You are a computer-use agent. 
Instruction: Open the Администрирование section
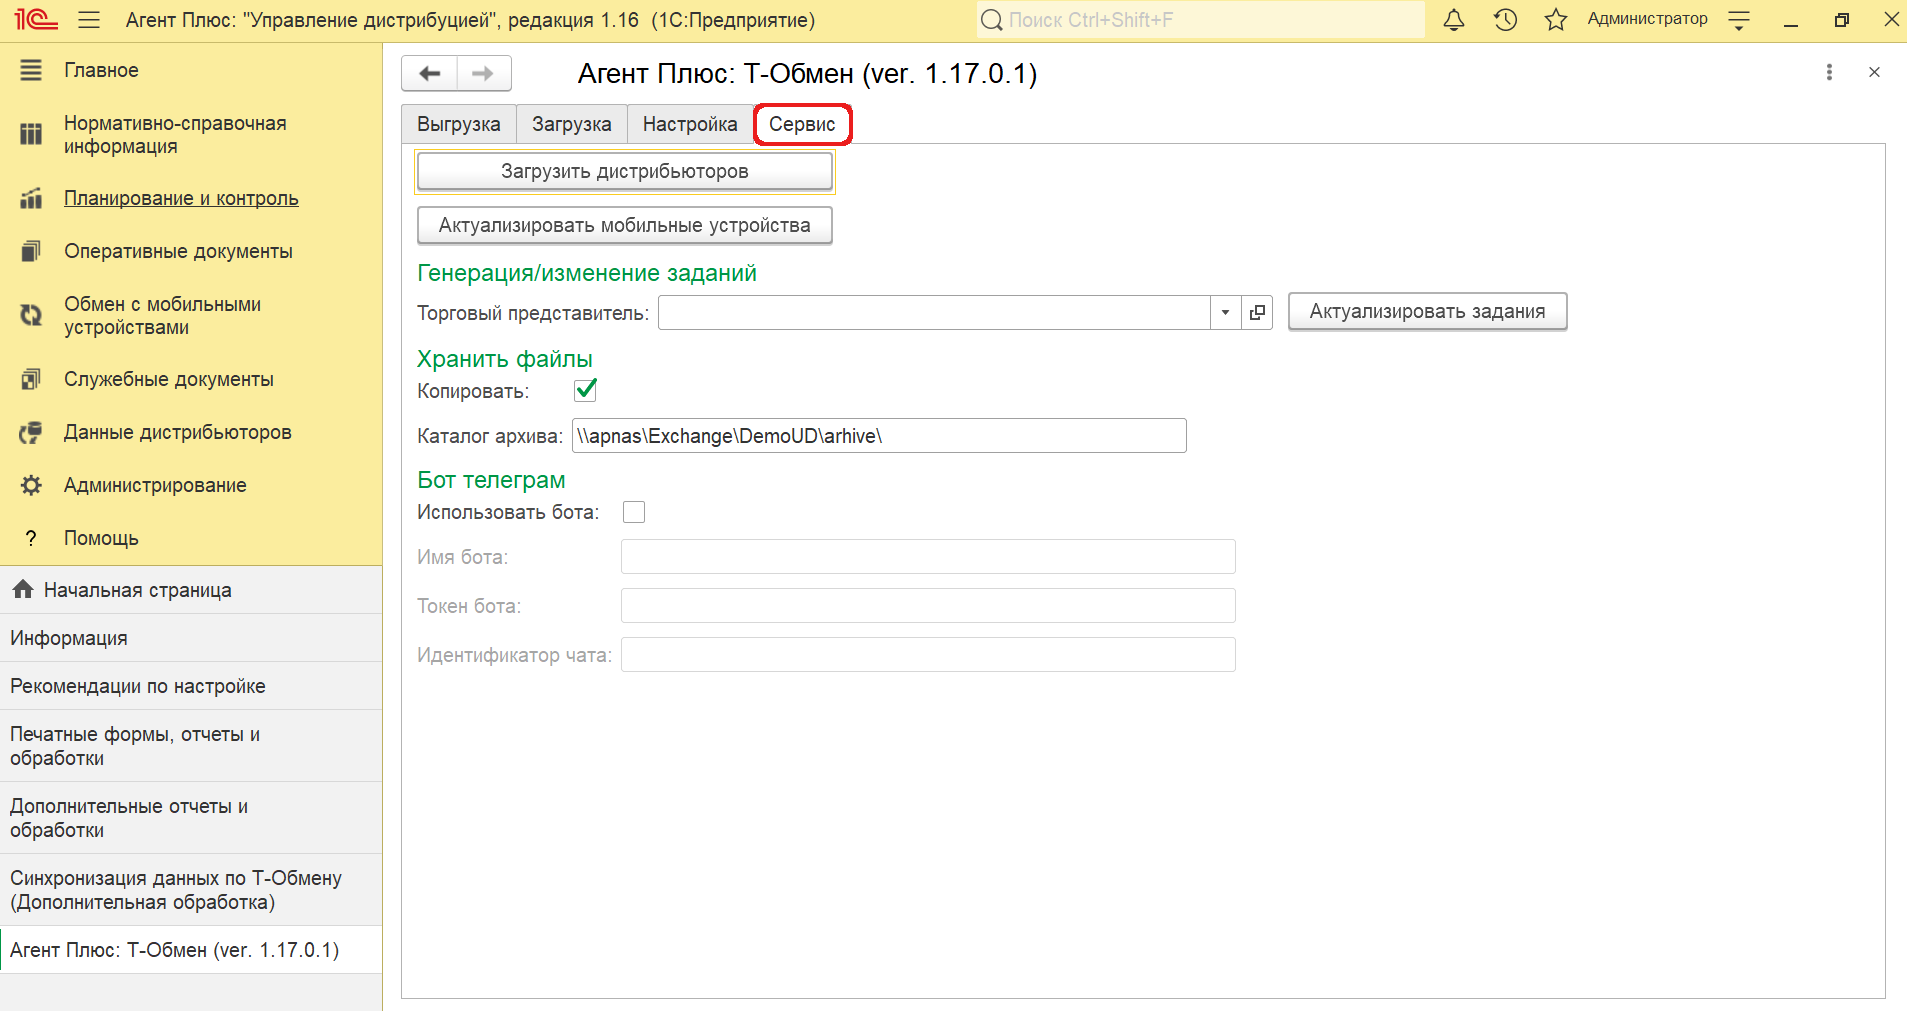click(155, 485)
